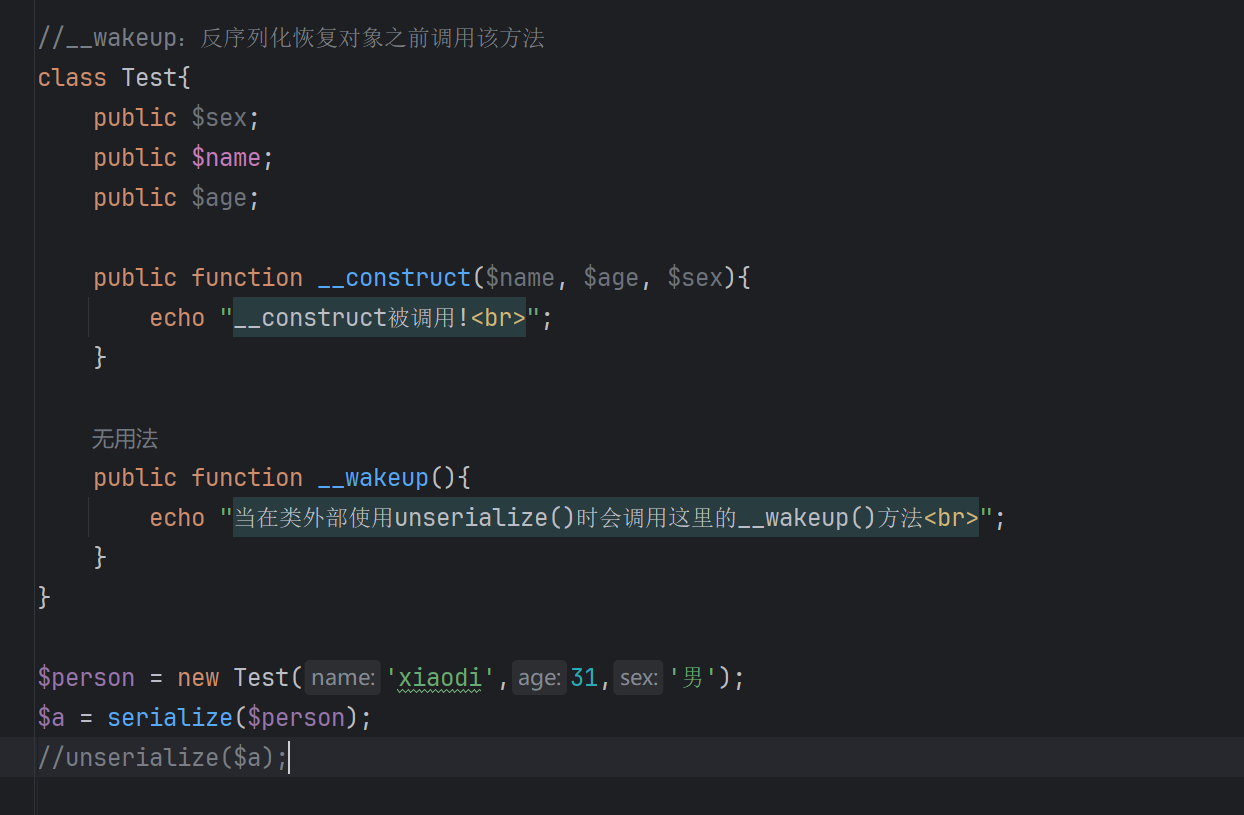Click the class keyword

tap(72, 78)
